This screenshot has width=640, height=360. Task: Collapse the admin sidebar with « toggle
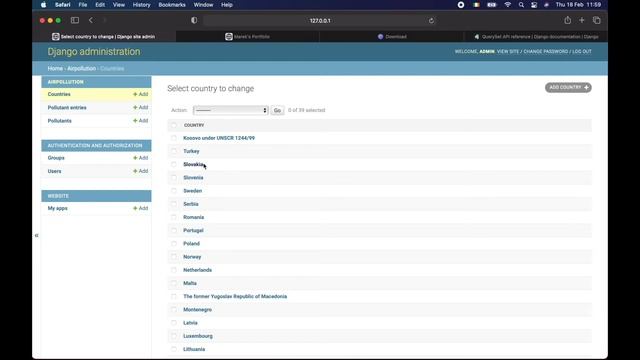[x=36, y=236]
